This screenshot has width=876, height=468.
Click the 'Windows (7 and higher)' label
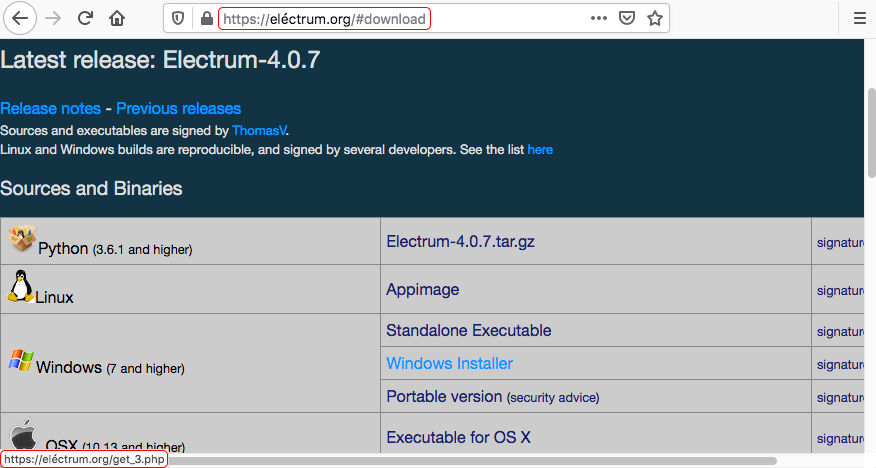pos(110,367)
